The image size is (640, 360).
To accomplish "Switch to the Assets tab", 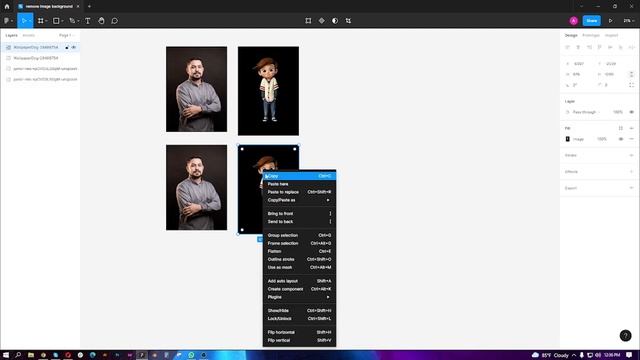I will (28, 36).
